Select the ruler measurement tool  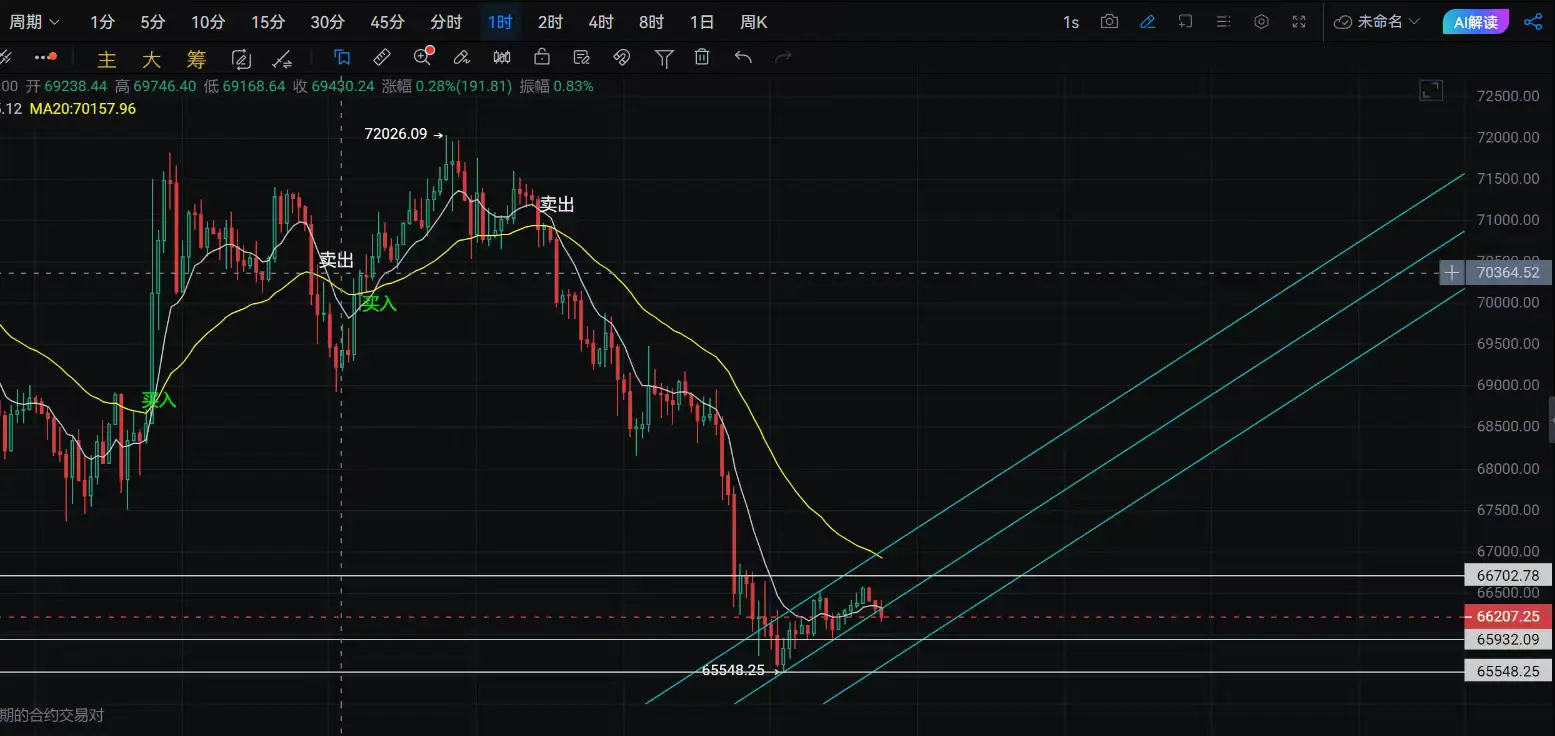[x=381, y=58]
